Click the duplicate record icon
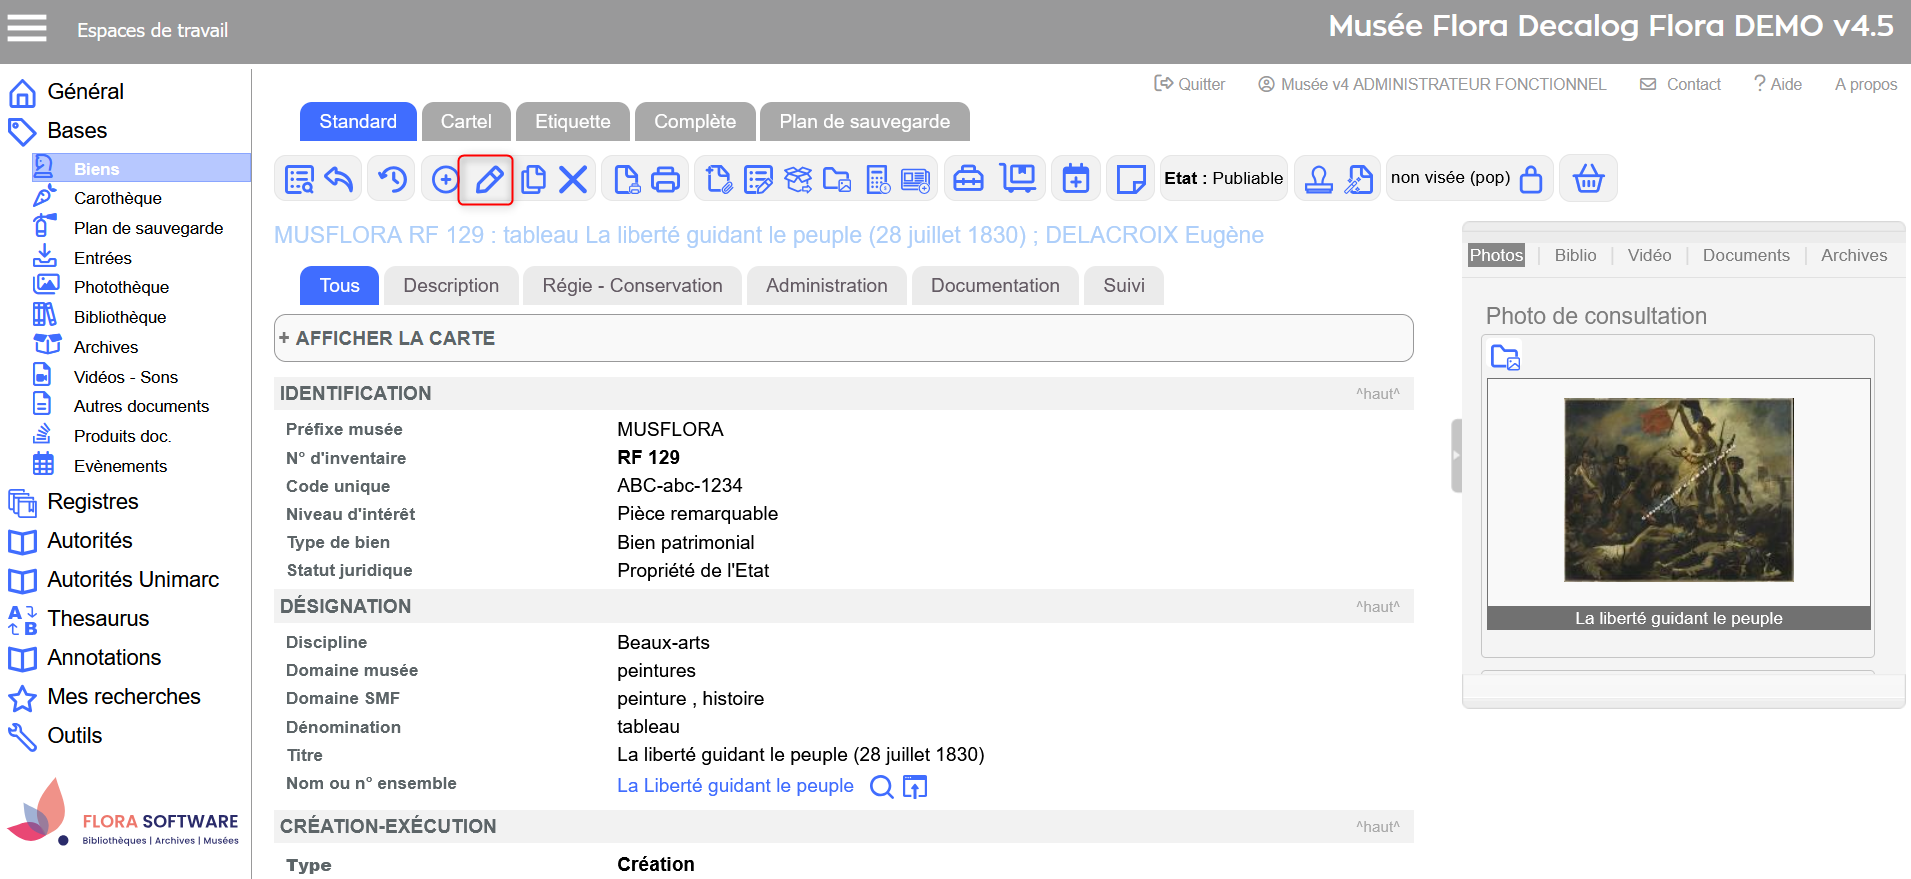The width and height of the screenshot is (1911, 879). (533, 180)
